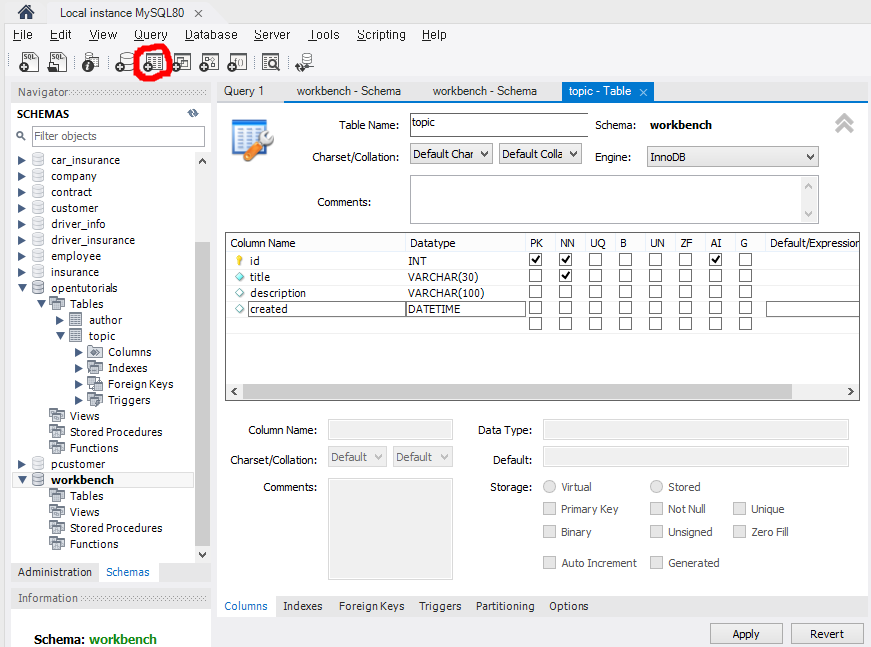Open the File menu
Viewport: 871px width, 647px height.
point(23,34)
